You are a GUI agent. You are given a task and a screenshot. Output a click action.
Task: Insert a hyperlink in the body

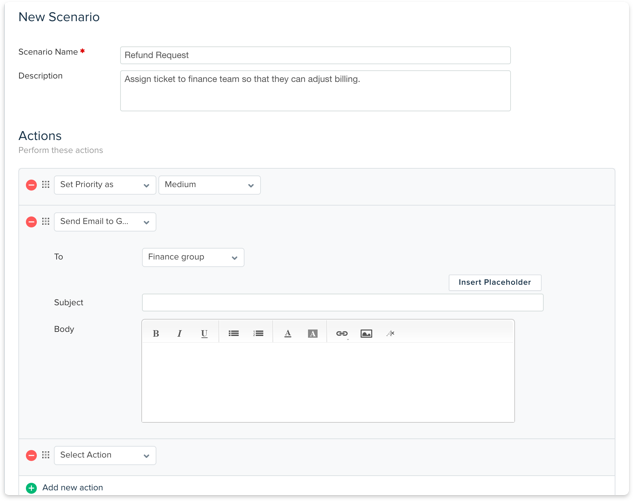pyautogui.click(x=342, y=333)
